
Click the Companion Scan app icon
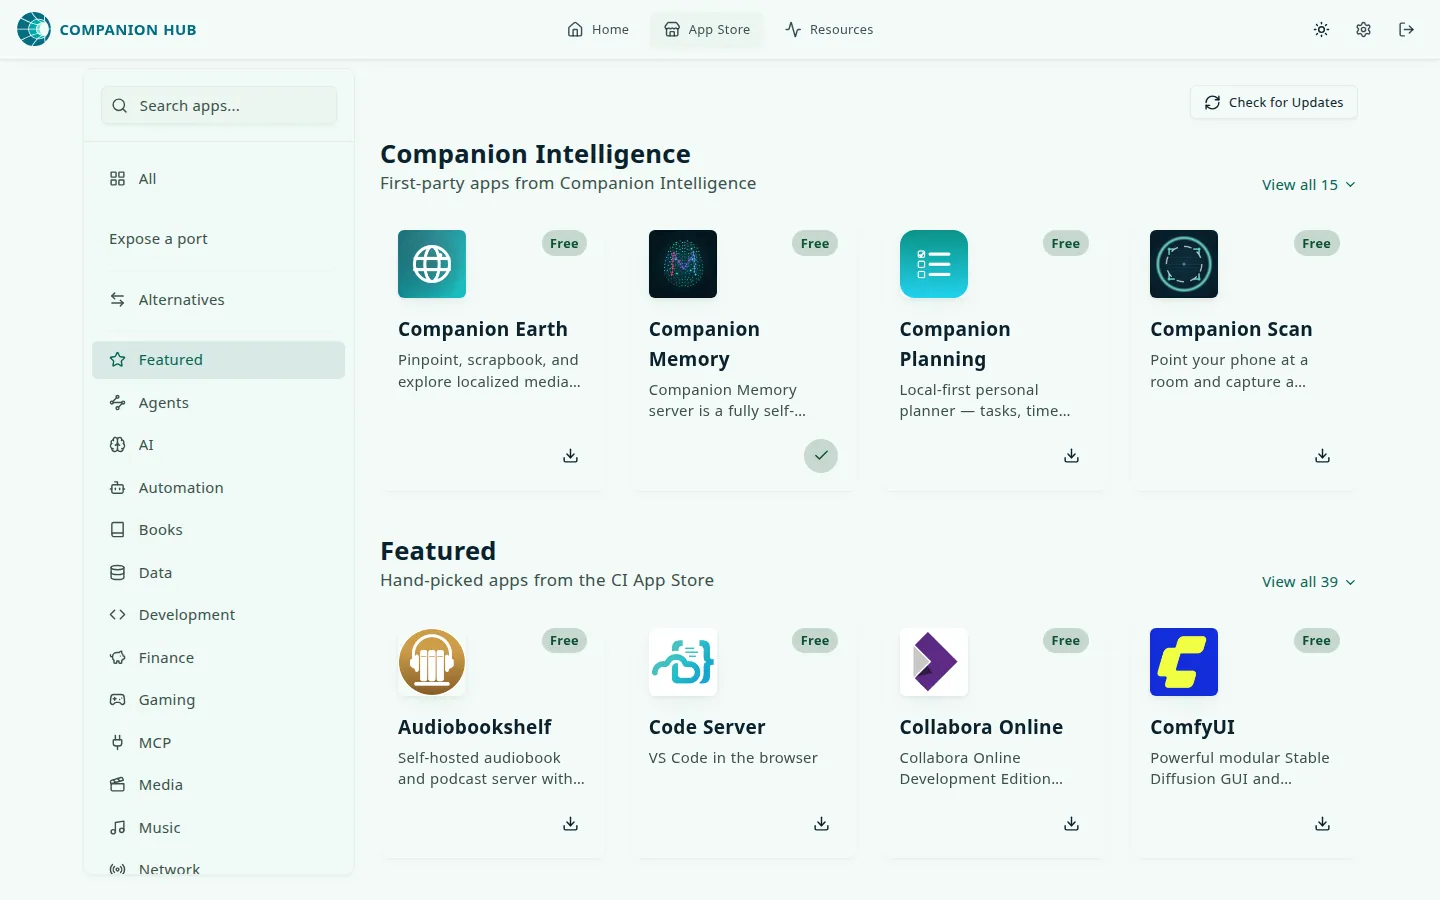coord(1184,264)
